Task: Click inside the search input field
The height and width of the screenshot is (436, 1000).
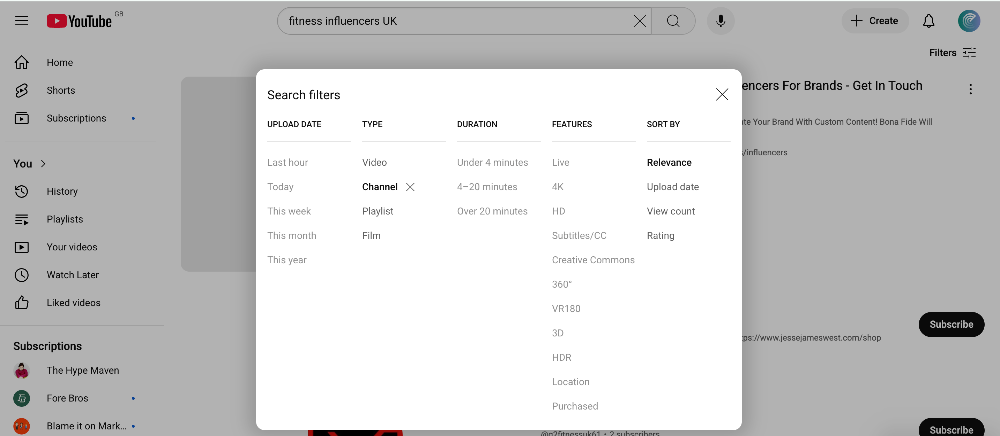Action: [x=455, y=21]
